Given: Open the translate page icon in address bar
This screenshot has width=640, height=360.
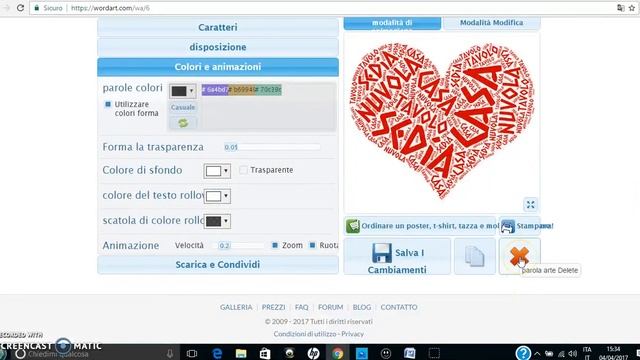Looking at the screenshot, I should coord(620,8).
